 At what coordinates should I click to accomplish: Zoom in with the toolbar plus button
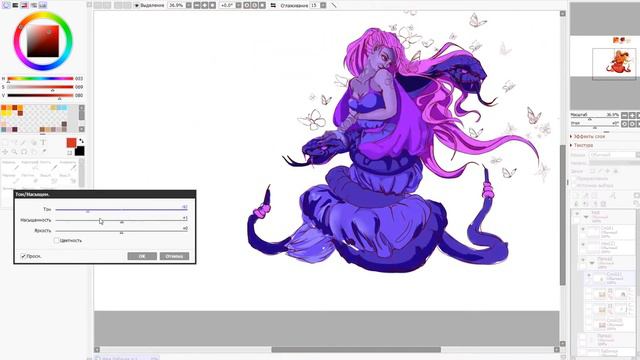click(x=204, y=5)
